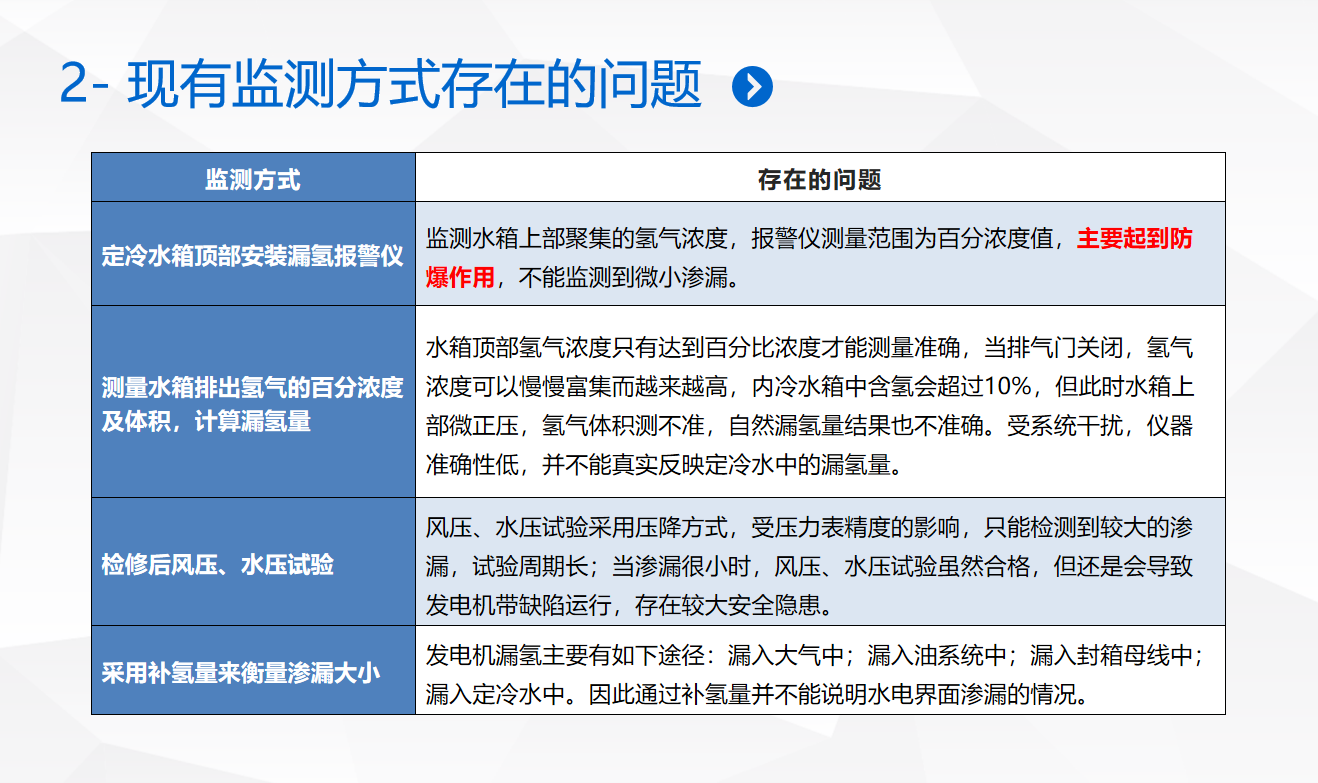The height and width of the screenshot is (783, 1318).
Task: Select the 检修后风压、水压试验 row label
Action: pyautogui.click(x=218, y=565)
